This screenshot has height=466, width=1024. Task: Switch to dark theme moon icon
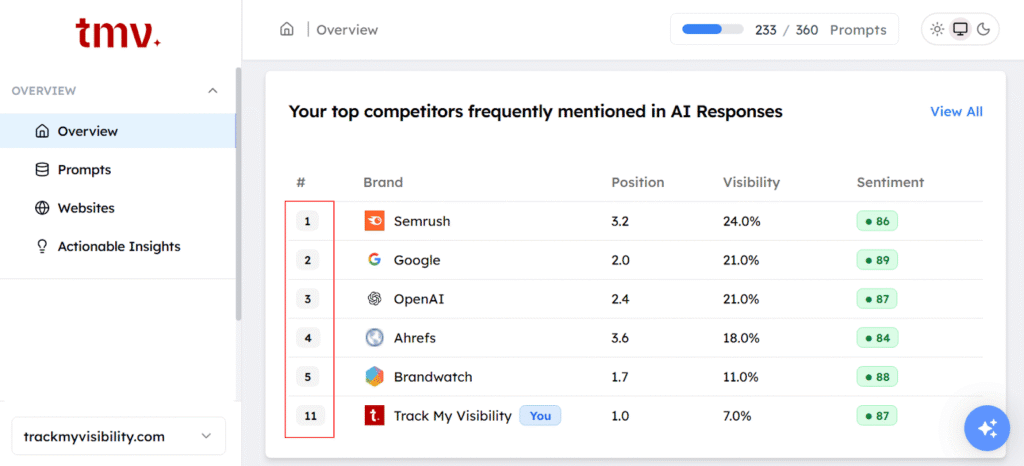(983, 29)
